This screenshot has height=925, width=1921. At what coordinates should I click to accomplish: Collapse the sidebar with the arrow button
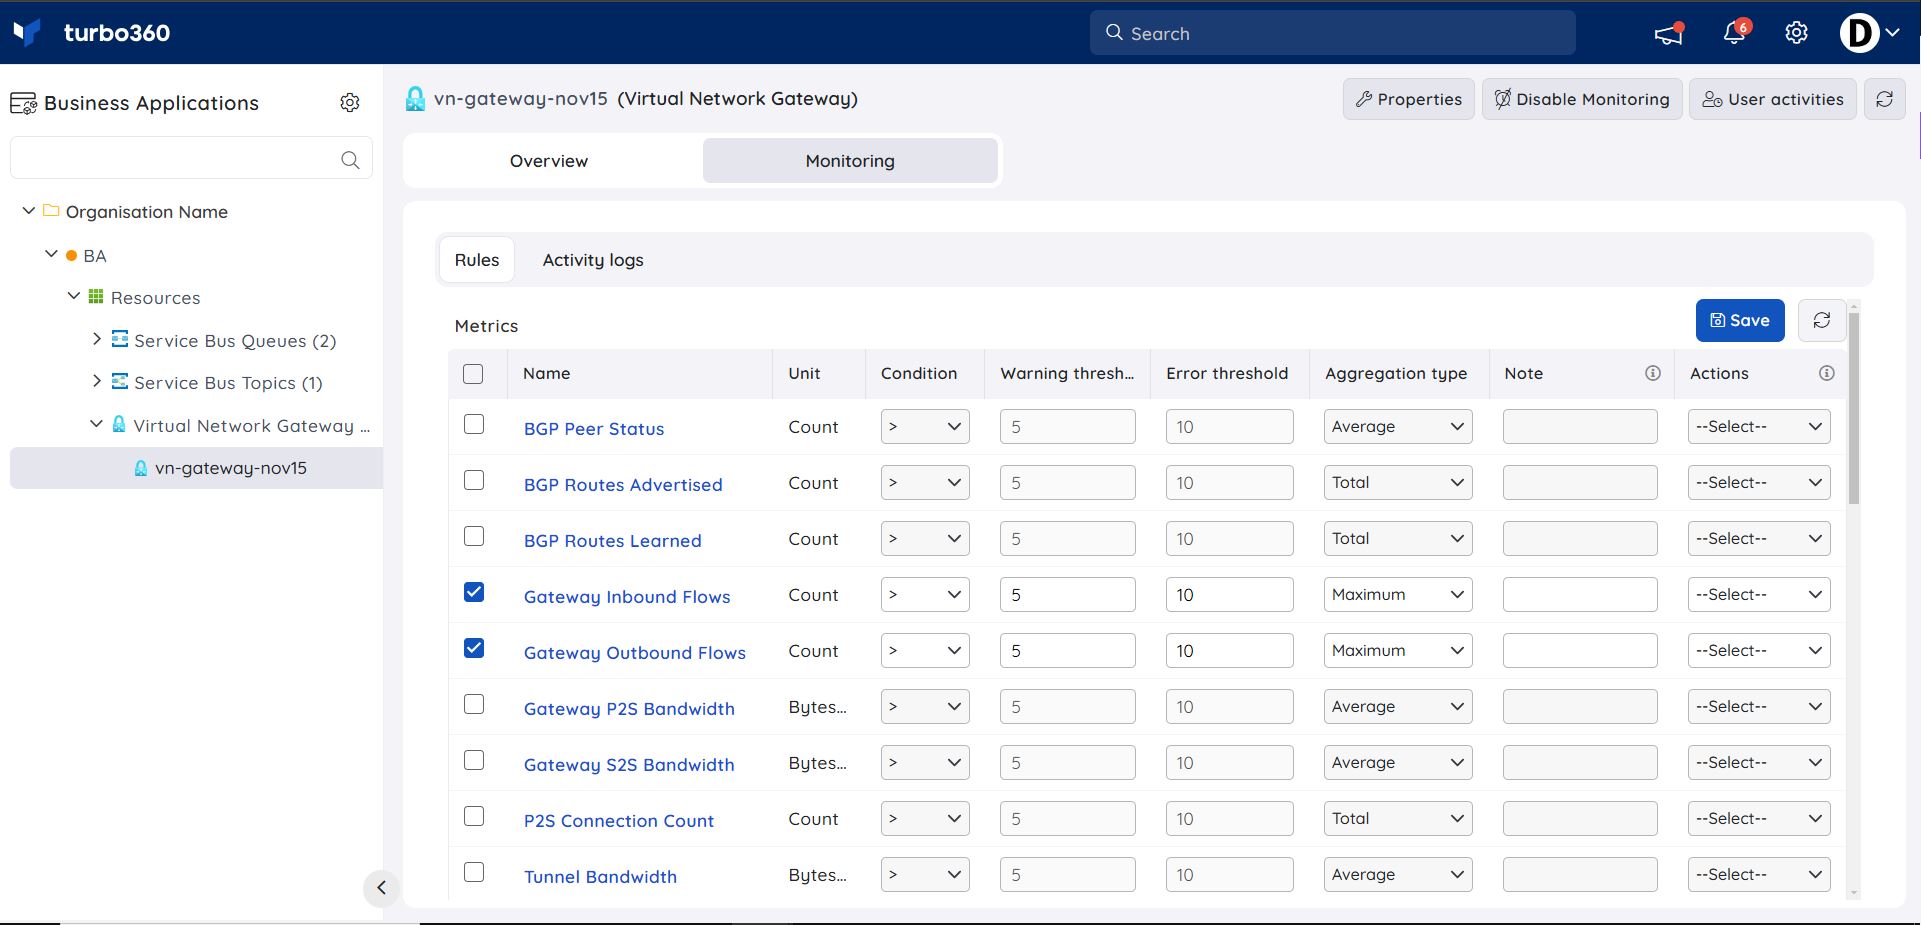point(381,887)
